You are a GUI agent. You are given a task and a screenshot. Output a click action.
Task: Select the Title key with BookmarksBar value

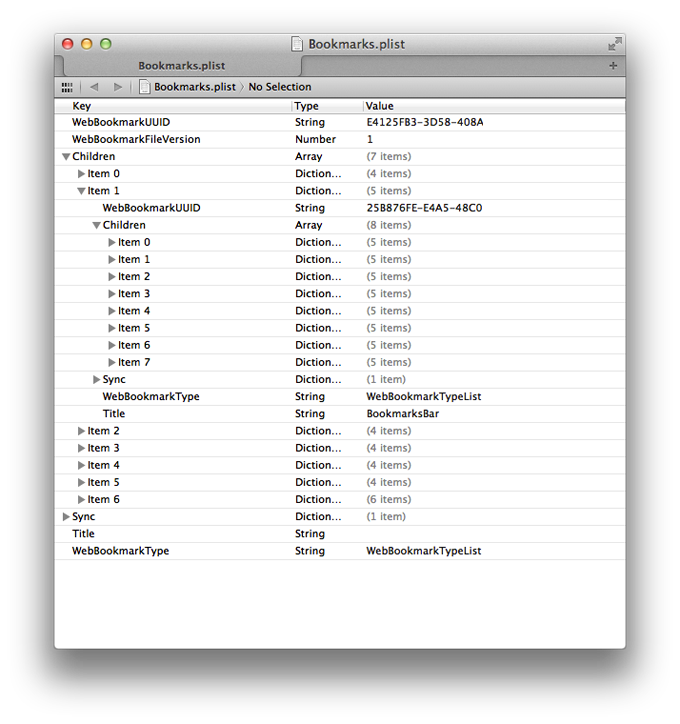click(114, 414)
